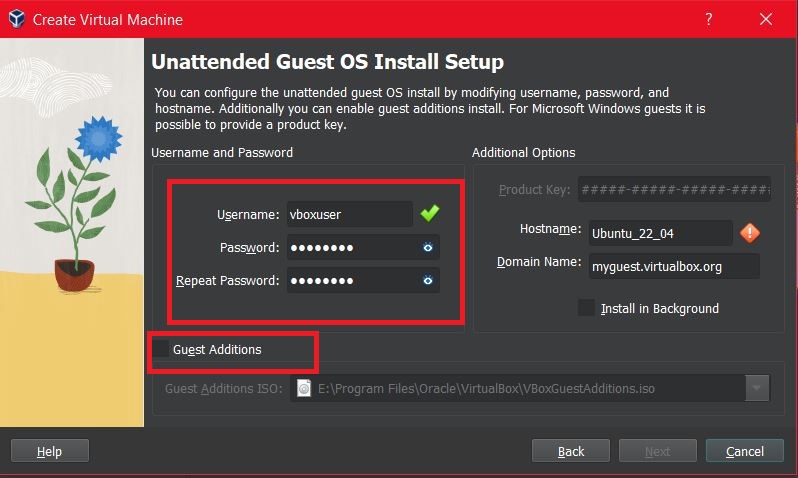
Task: Click the VirtualBox cube icon in title bar
Action: click(17, 19)
